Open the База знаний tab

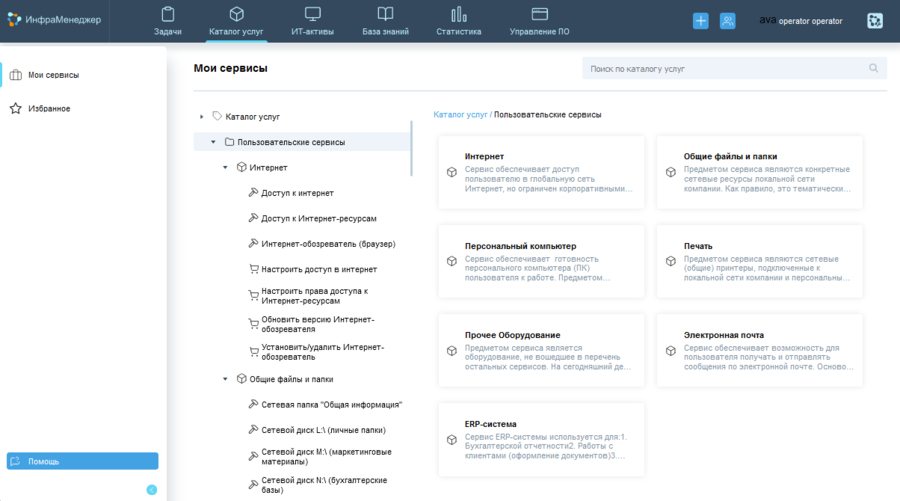click(385, 21)
